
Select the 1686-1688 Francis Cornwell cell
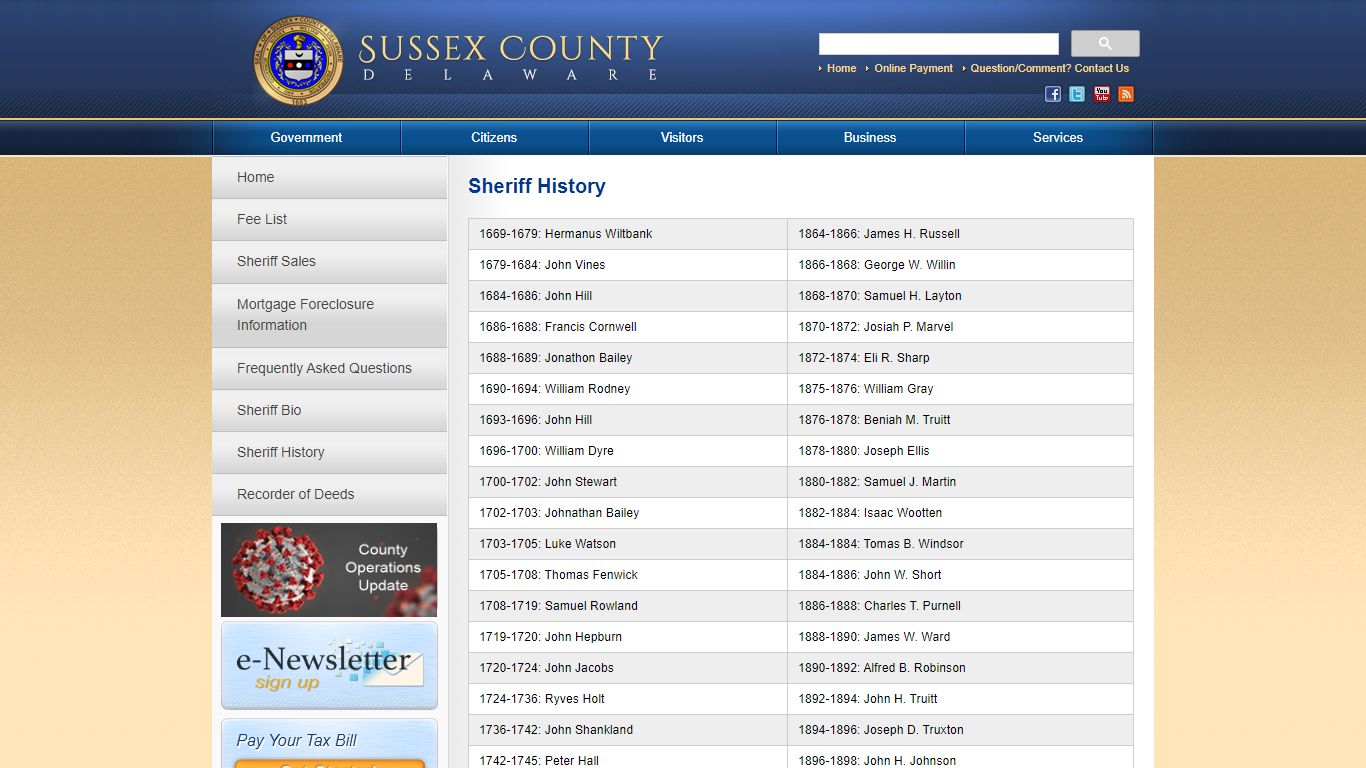(x=628, y=327)
